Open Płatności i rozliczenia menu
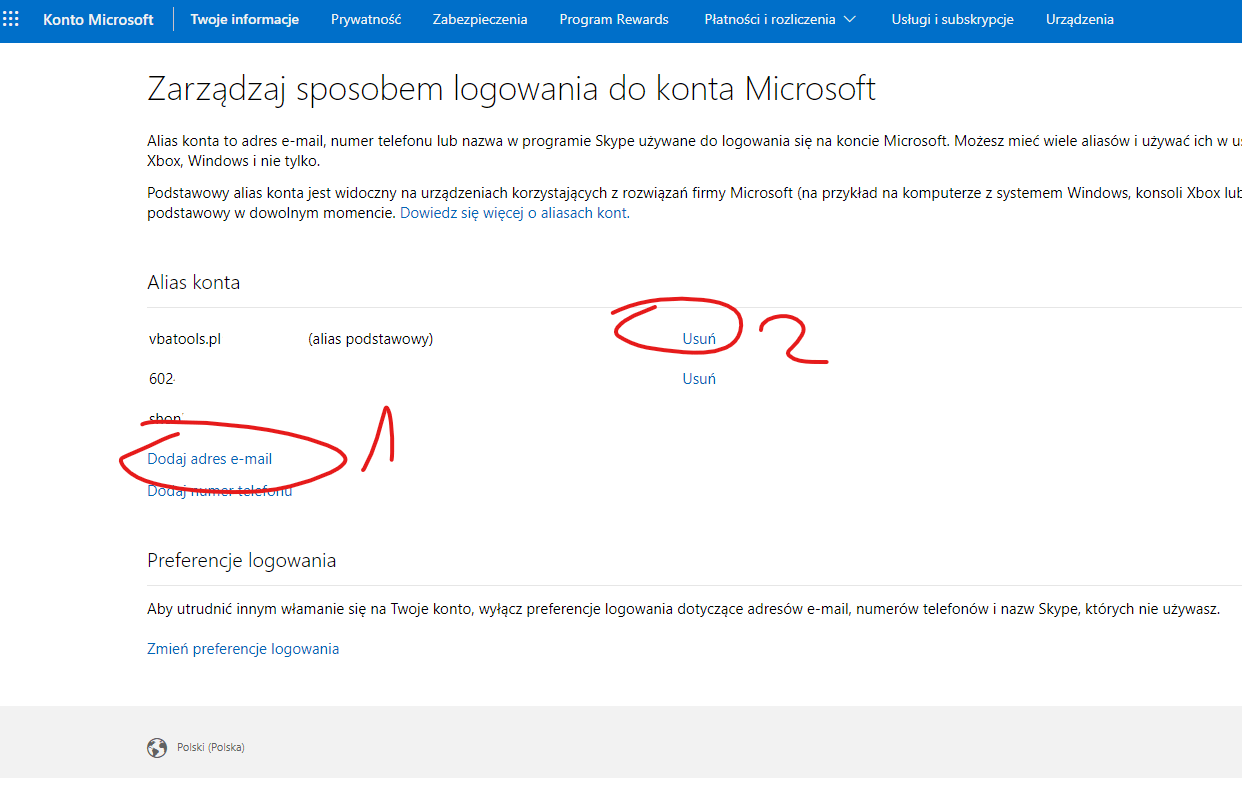The height and width of the screenshot is (795, 1242). pos(770,19)
